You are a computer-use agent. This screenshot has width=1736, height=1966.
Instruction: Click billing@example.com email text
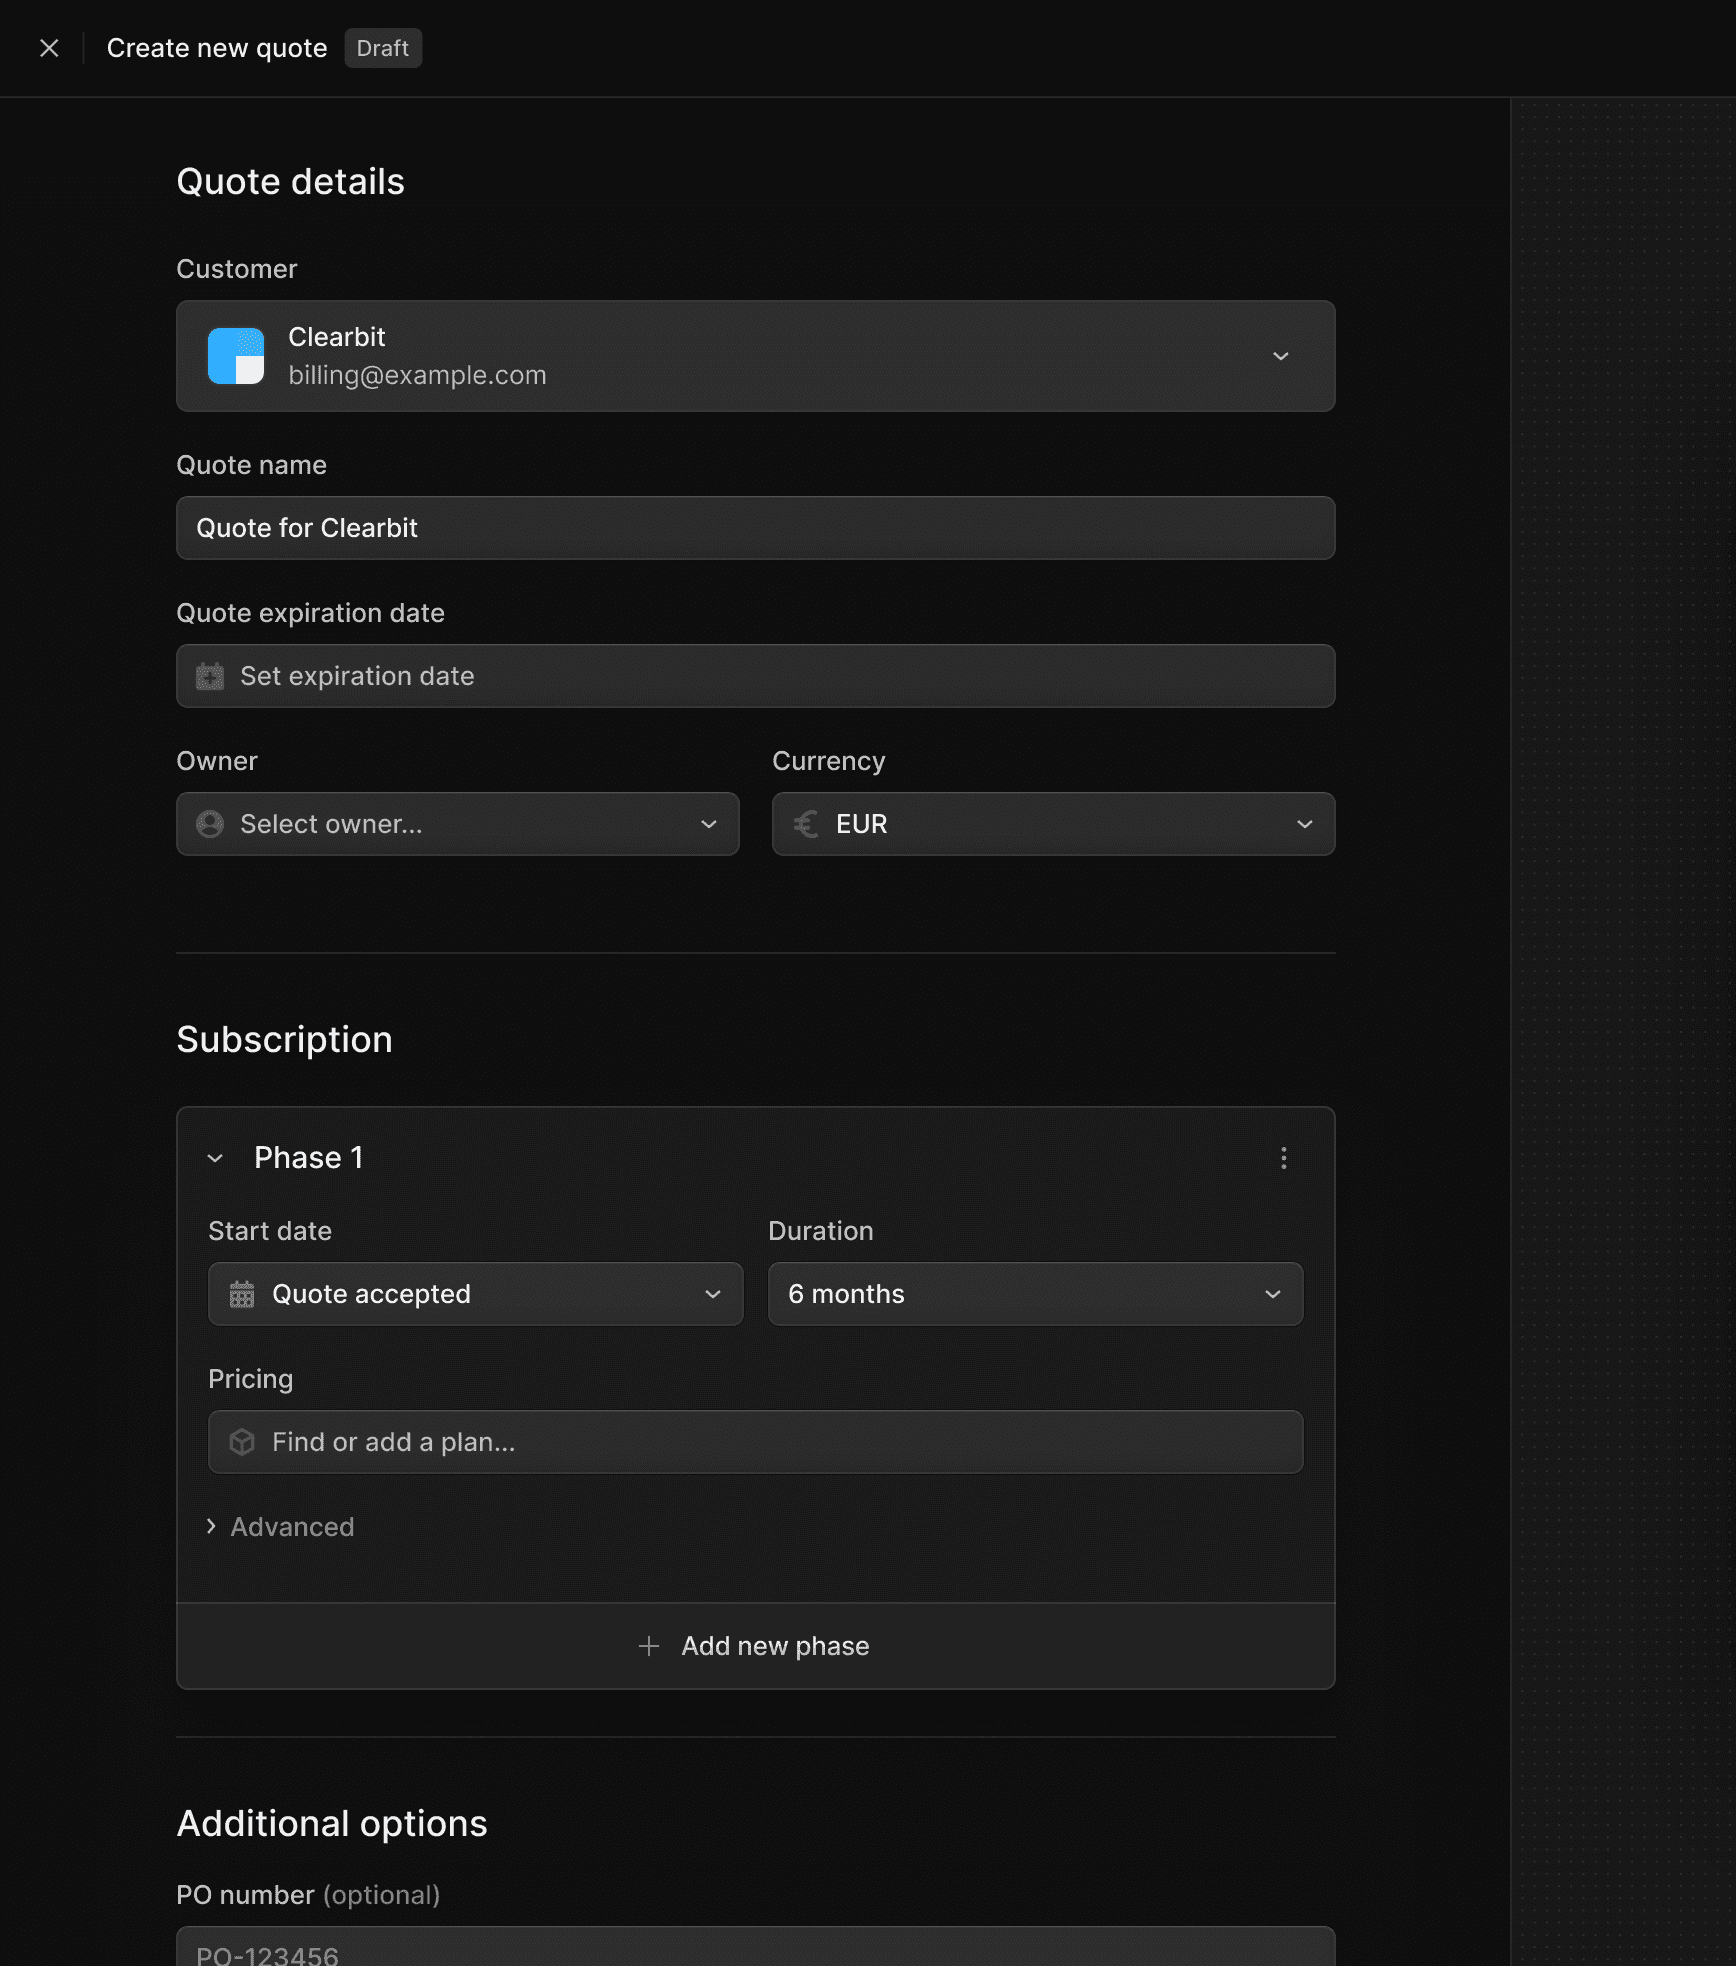pyautogui.click(x=418, y=375)
